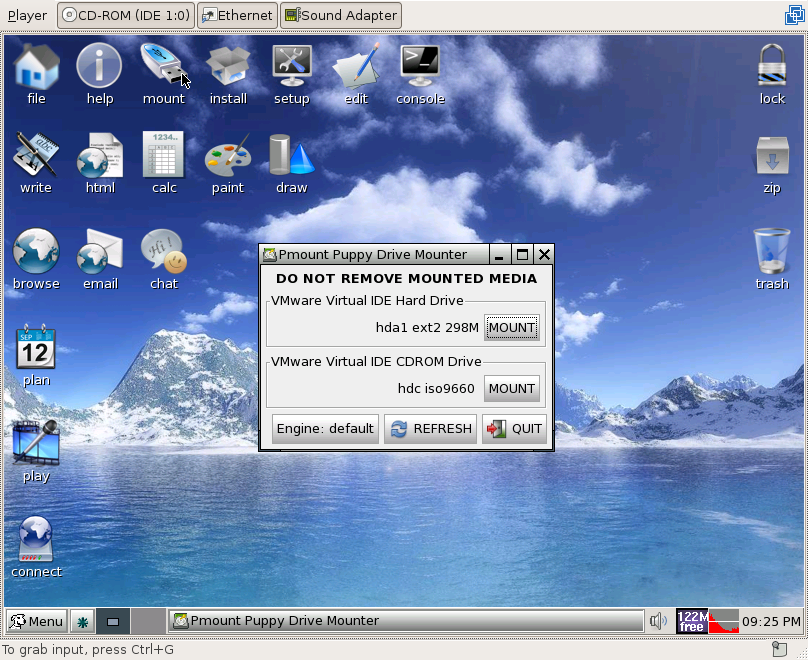Mount the hdc iso9660 CDROM drive
Viewport: 808px width, 660px height.
pyautogui.click(x=512, y=388)
